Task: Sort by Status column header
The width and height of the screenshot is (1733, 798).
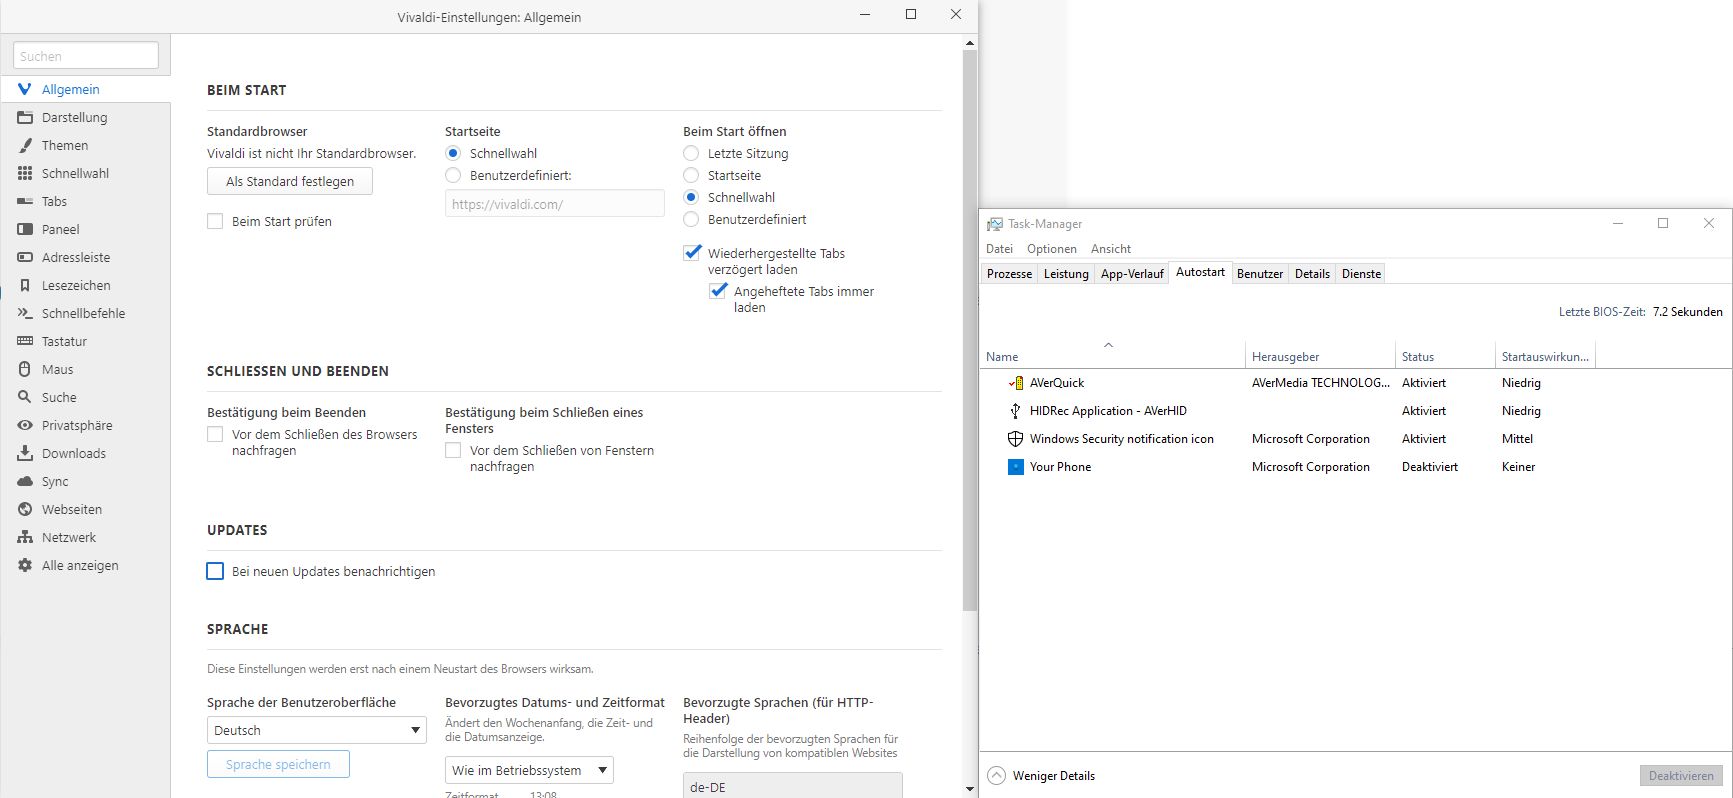Action: (x=1445, y=356)
